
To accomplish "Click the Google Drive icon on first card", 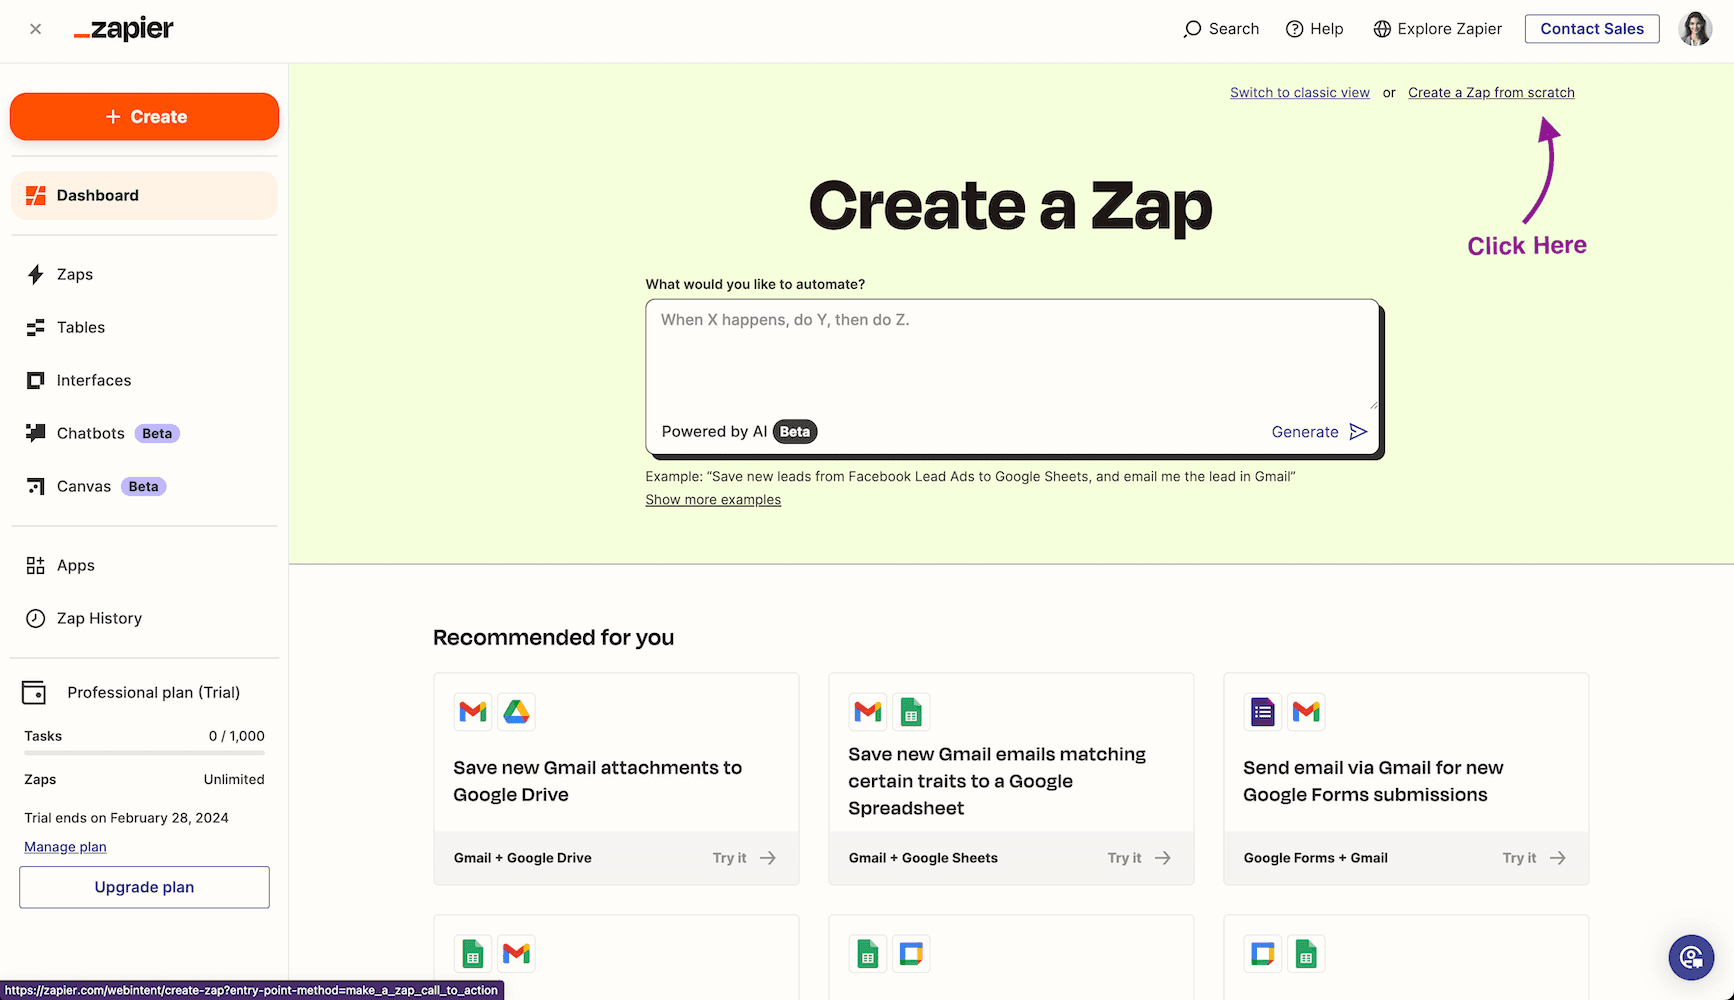I will (x=516, y=712).
